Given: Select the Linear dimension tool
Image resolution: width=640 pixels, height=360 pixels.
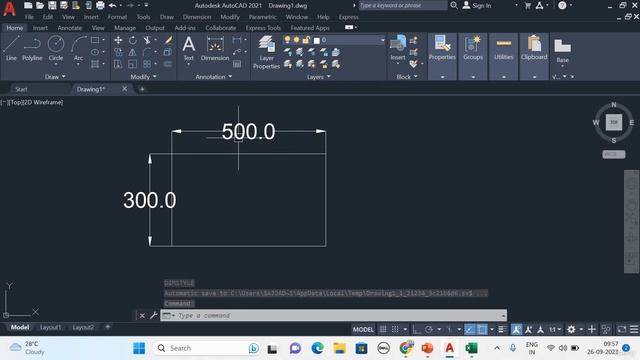Looking at the screenshot, I should pyautogui.click(x=237, y=40).
